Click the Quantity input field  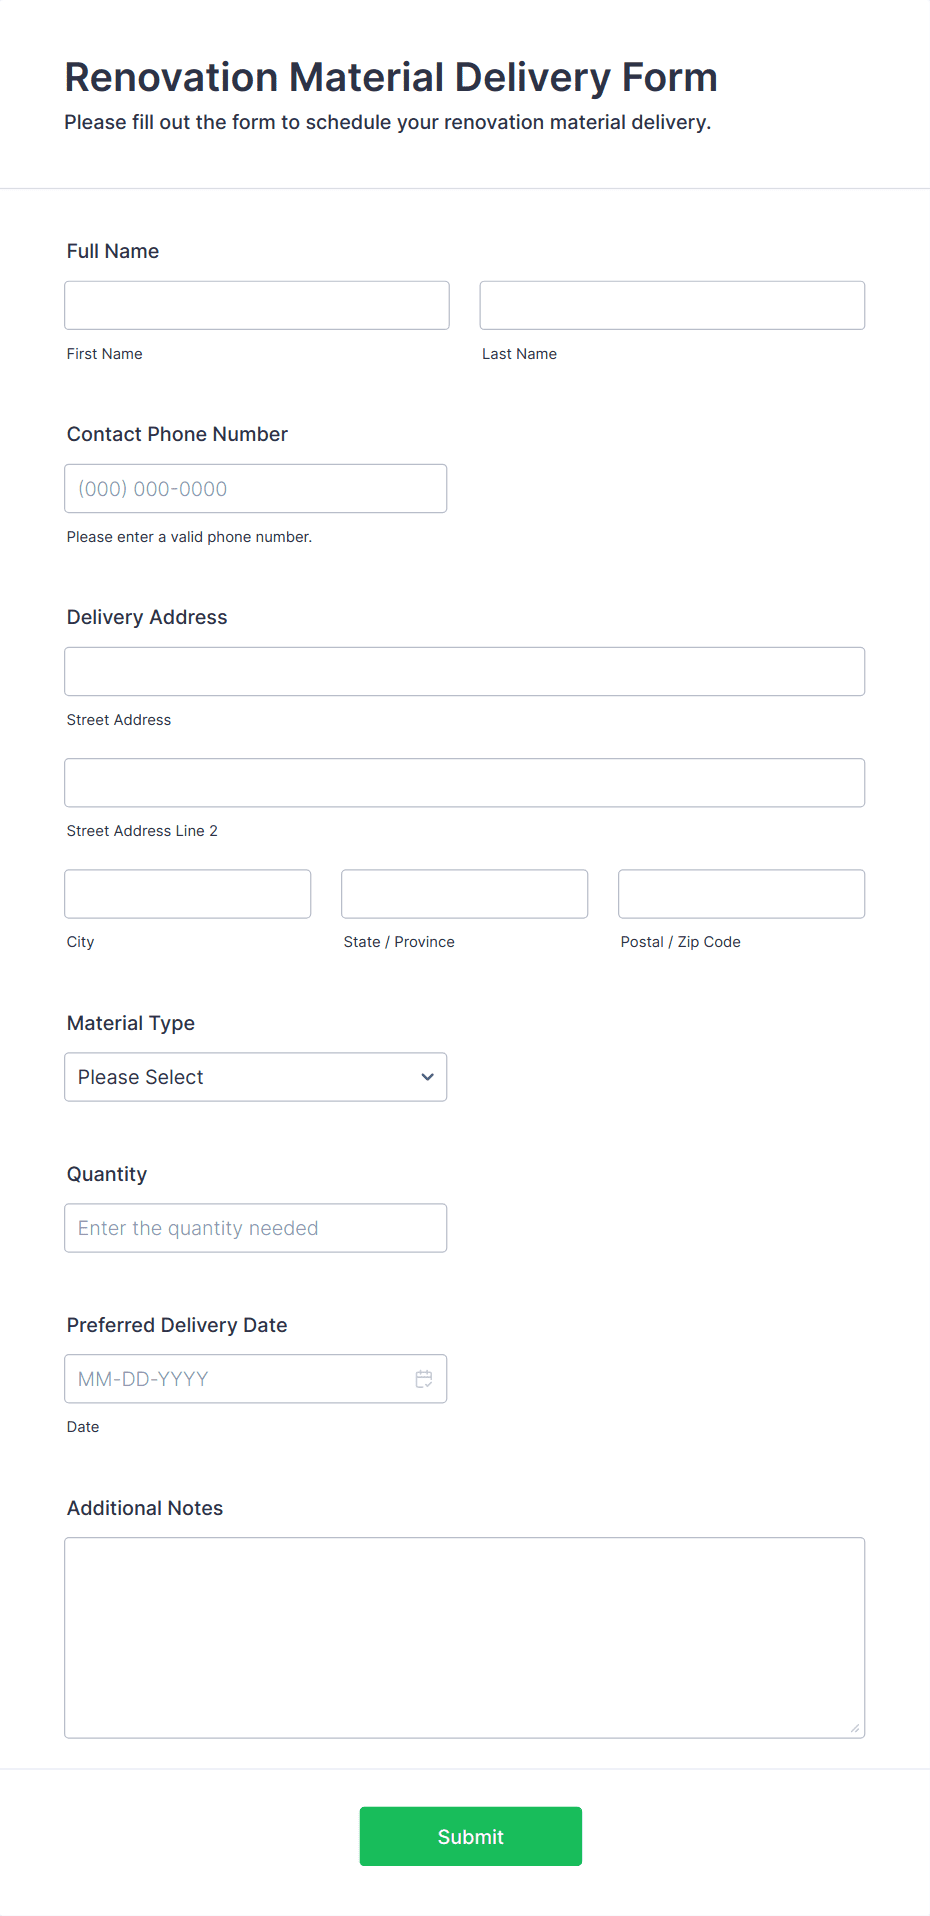pyautogui.click(x=256, y=1228)
